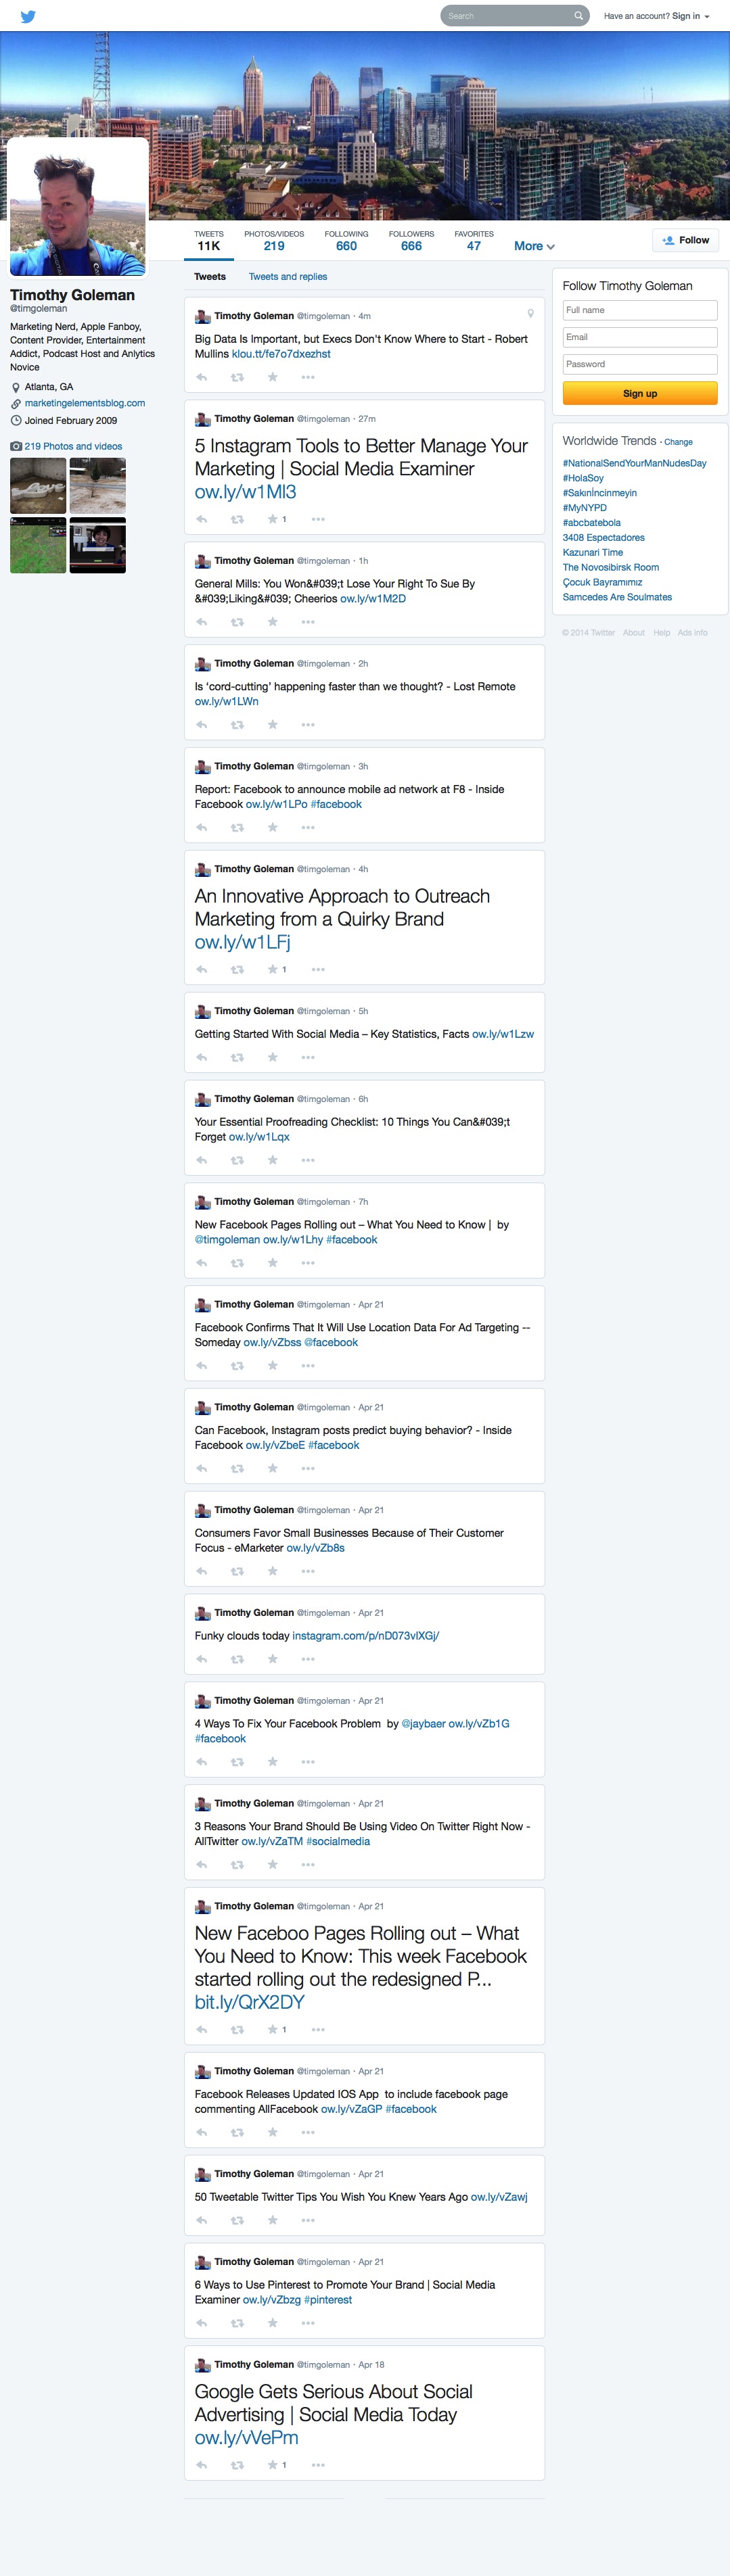The width and height of the screenshot is (730, 2576).
Task: Click the Twitter bird home icon
Action: point(28,16)
